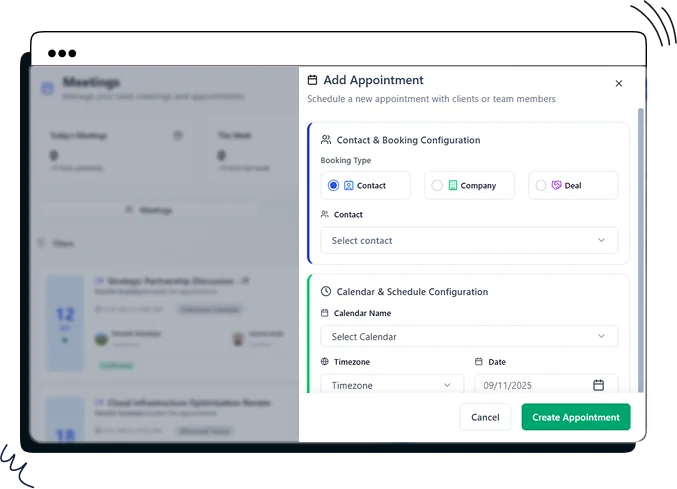The image size is (677, 489).
Task: Click the people icon in Contact & Booking Configuration
Action: pyautogui.click(x=326, y=140)
